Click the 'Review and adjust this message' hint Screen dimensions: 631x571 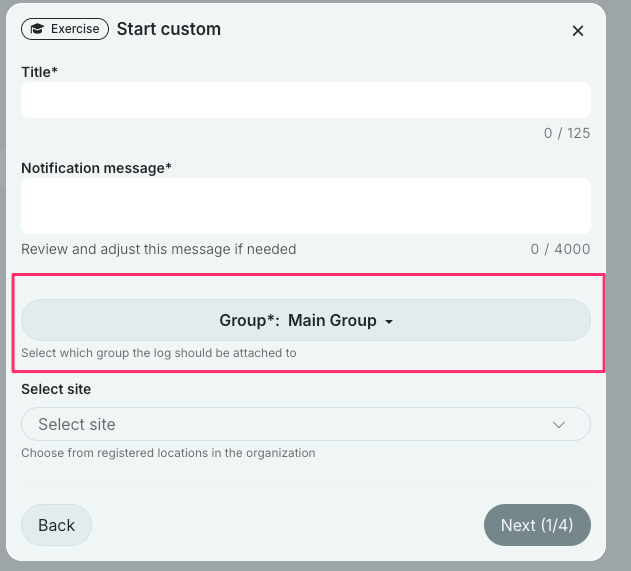click(158, 249)
